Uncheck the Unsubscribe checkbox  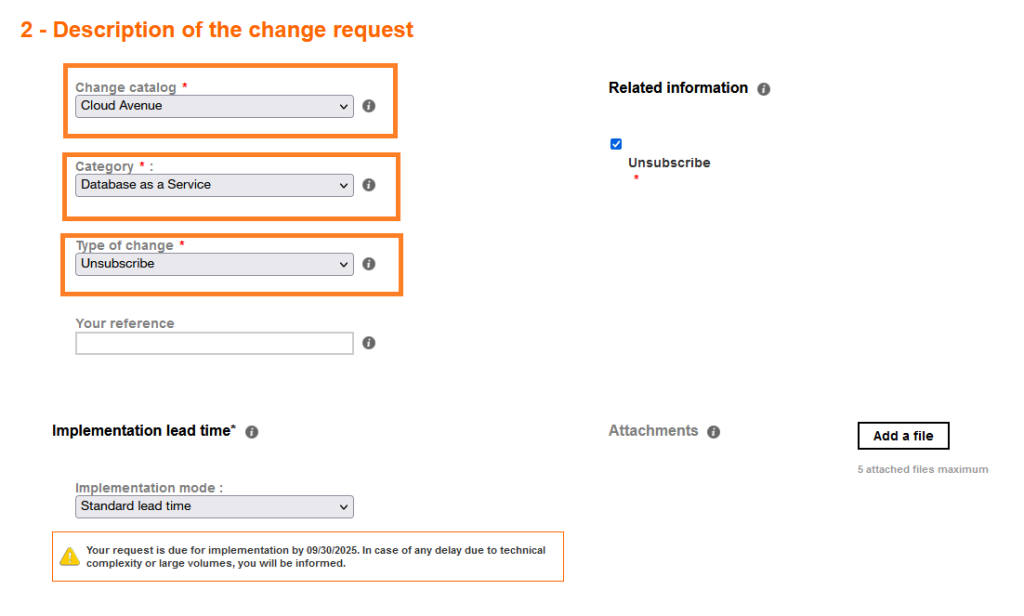coord(616,144)
